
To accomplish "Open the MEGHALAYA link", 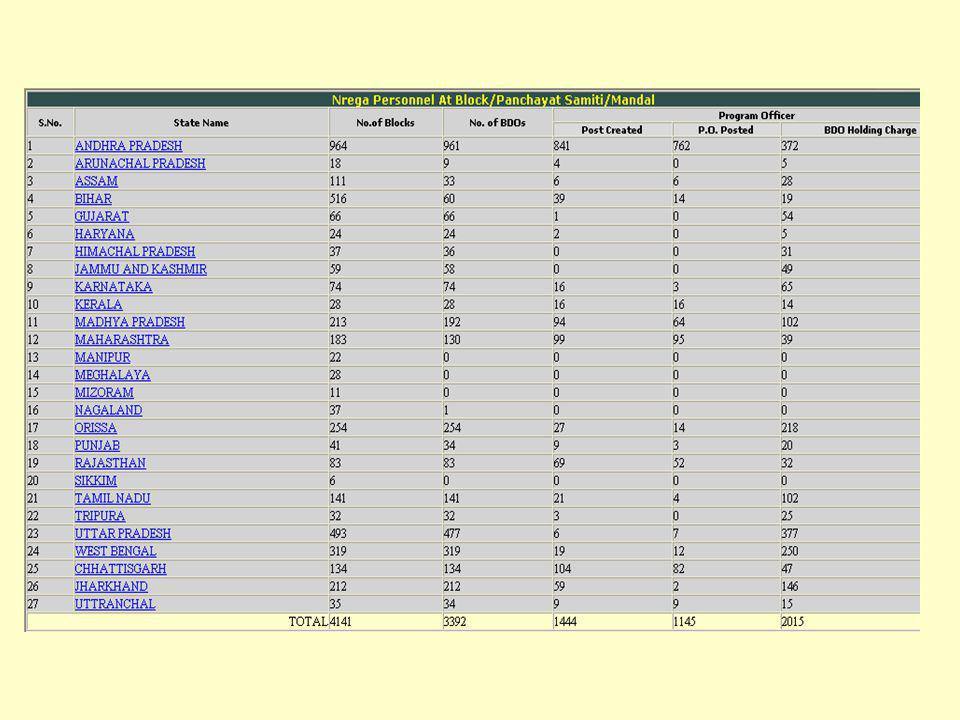I will pyautogui.click(x=113, y=375).
